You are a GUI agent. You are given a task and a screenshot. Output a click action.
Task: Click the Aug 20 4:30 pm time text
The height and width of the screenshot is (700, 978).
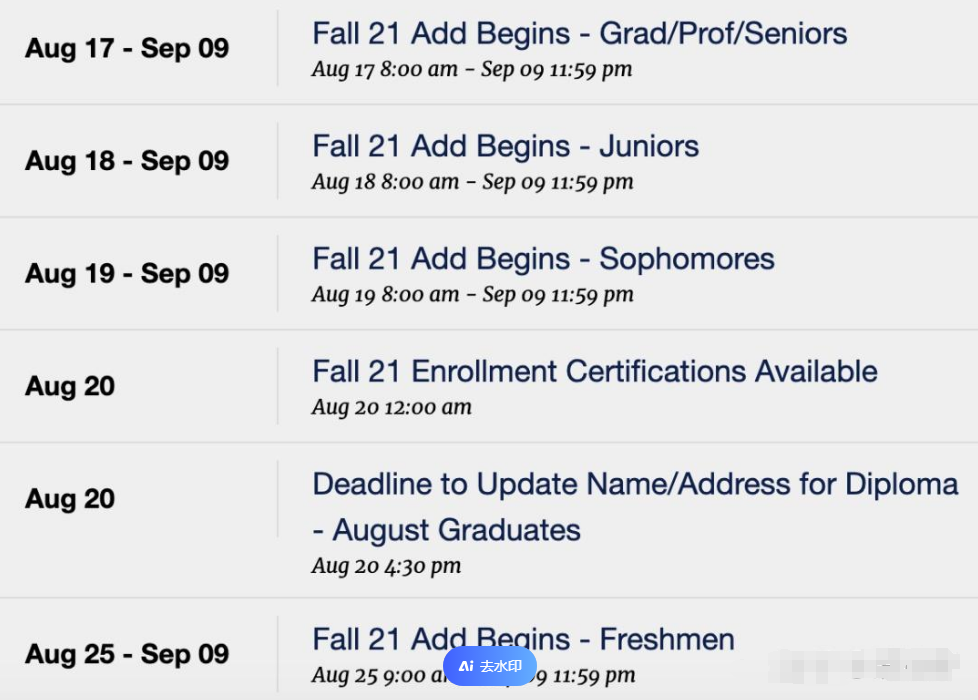[x=386, y=566]
